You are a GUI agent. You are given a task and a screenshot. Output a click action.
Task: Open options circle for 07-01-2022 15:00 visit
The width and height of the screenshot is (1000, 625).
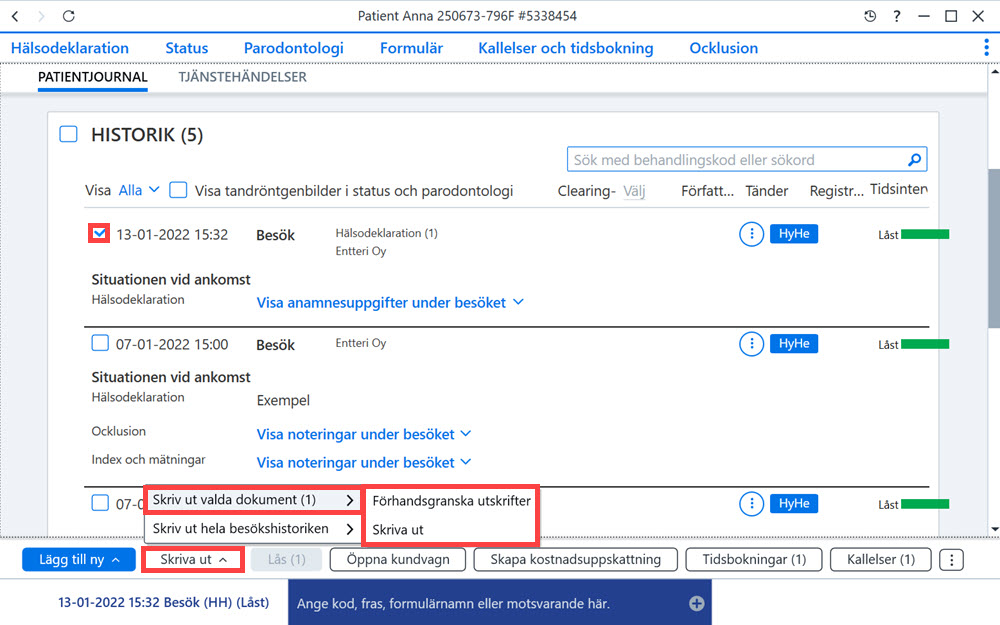751,344
